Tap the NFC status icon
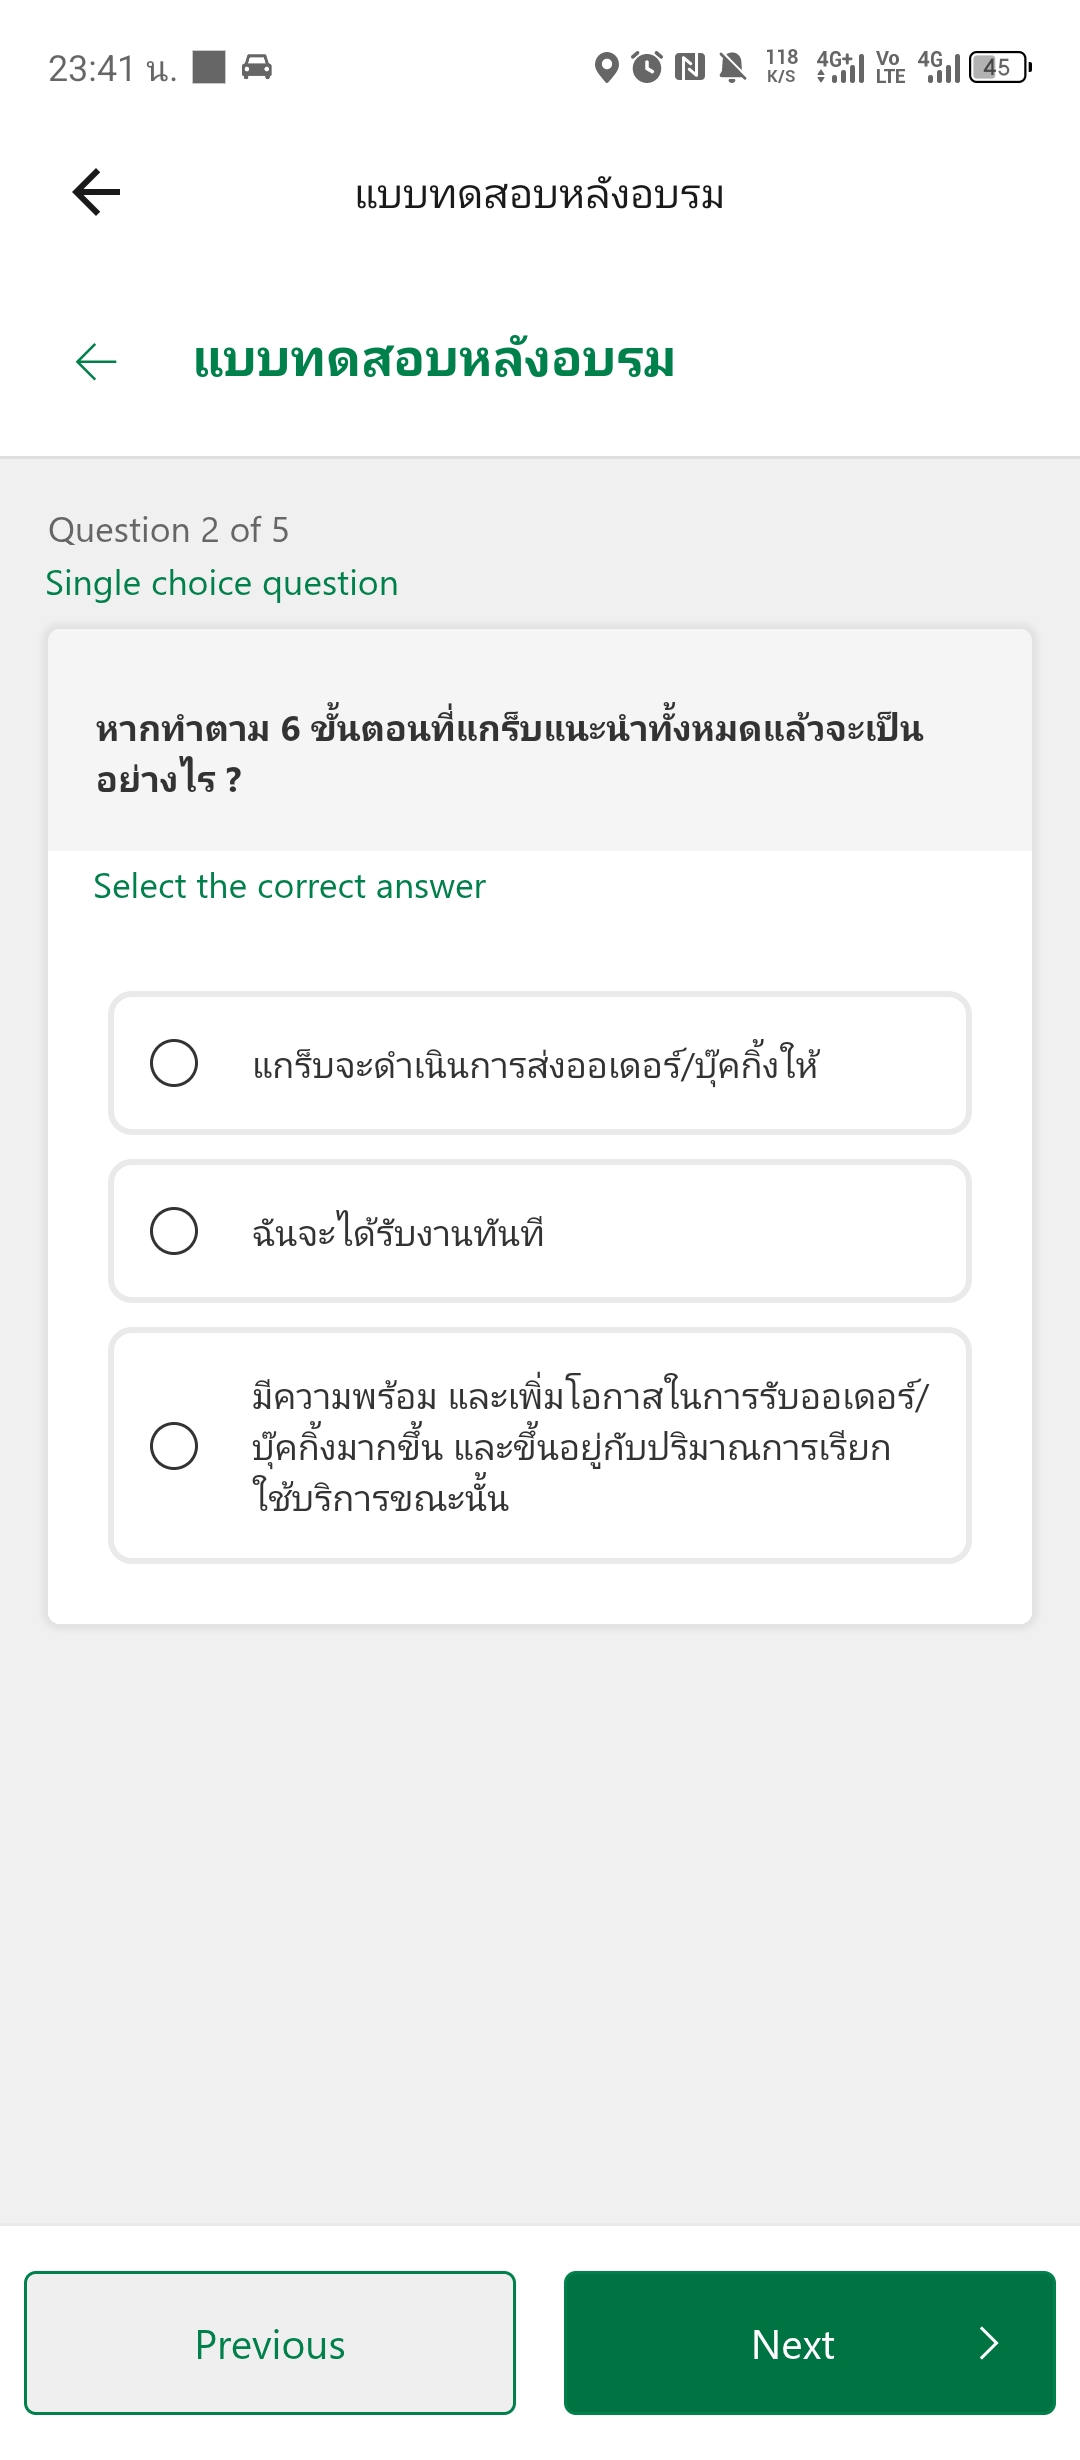Screen dimensions: 1080x2460 click(x=690, y=67)
